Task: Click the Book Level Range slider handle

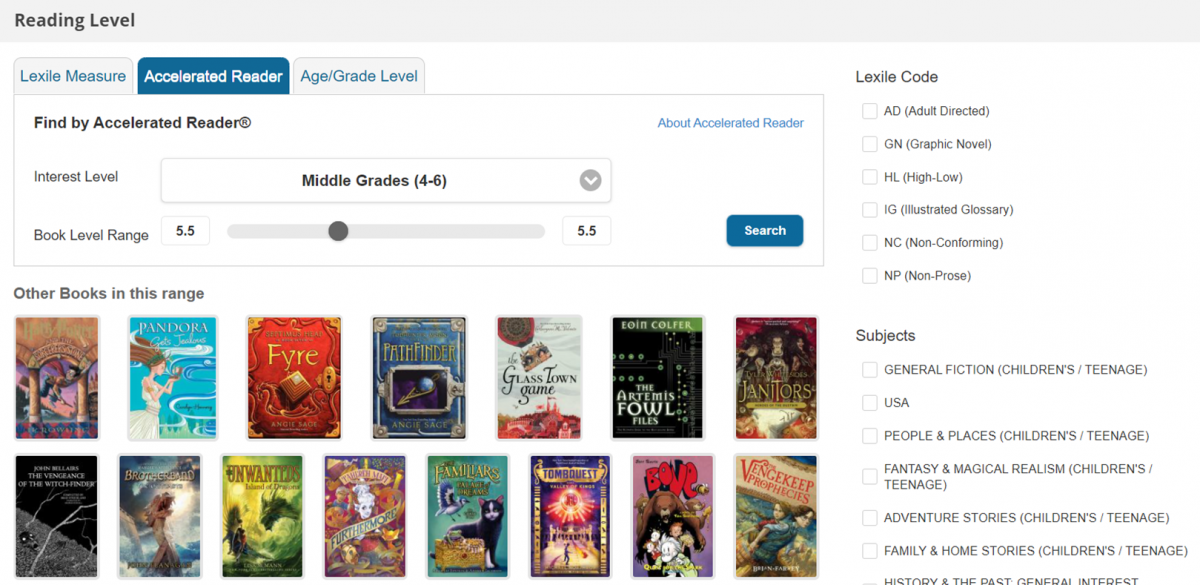Action: [x=338, y=231]
